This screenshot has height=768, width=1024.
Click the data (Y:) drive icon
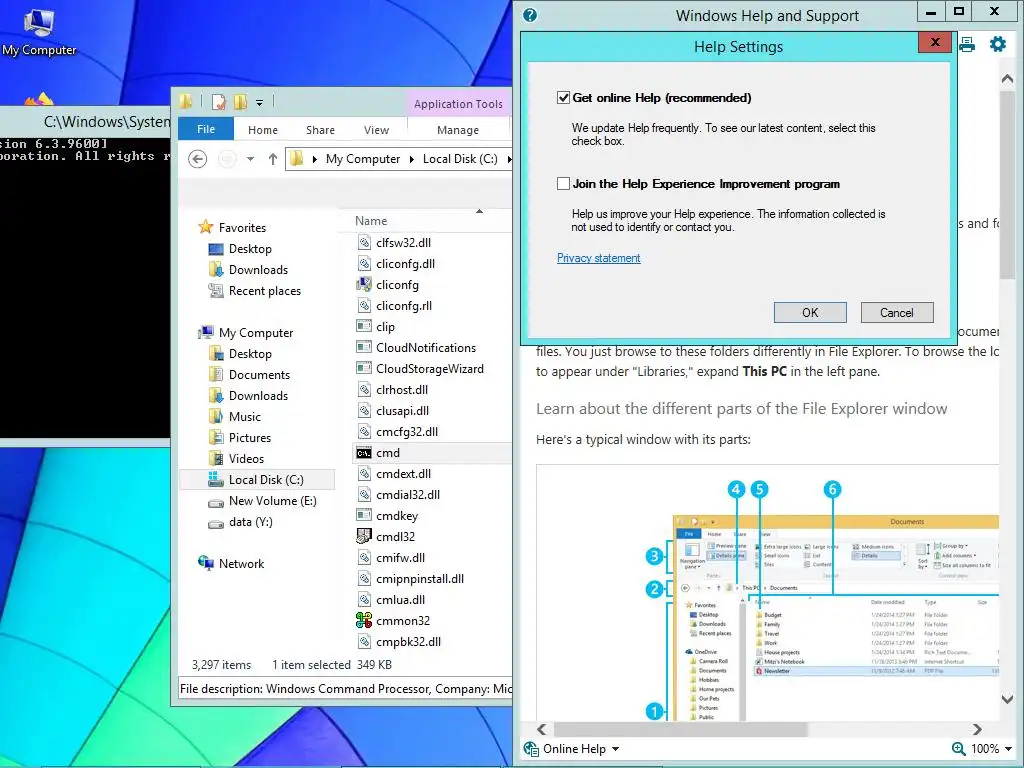click(x=216, y=523)
